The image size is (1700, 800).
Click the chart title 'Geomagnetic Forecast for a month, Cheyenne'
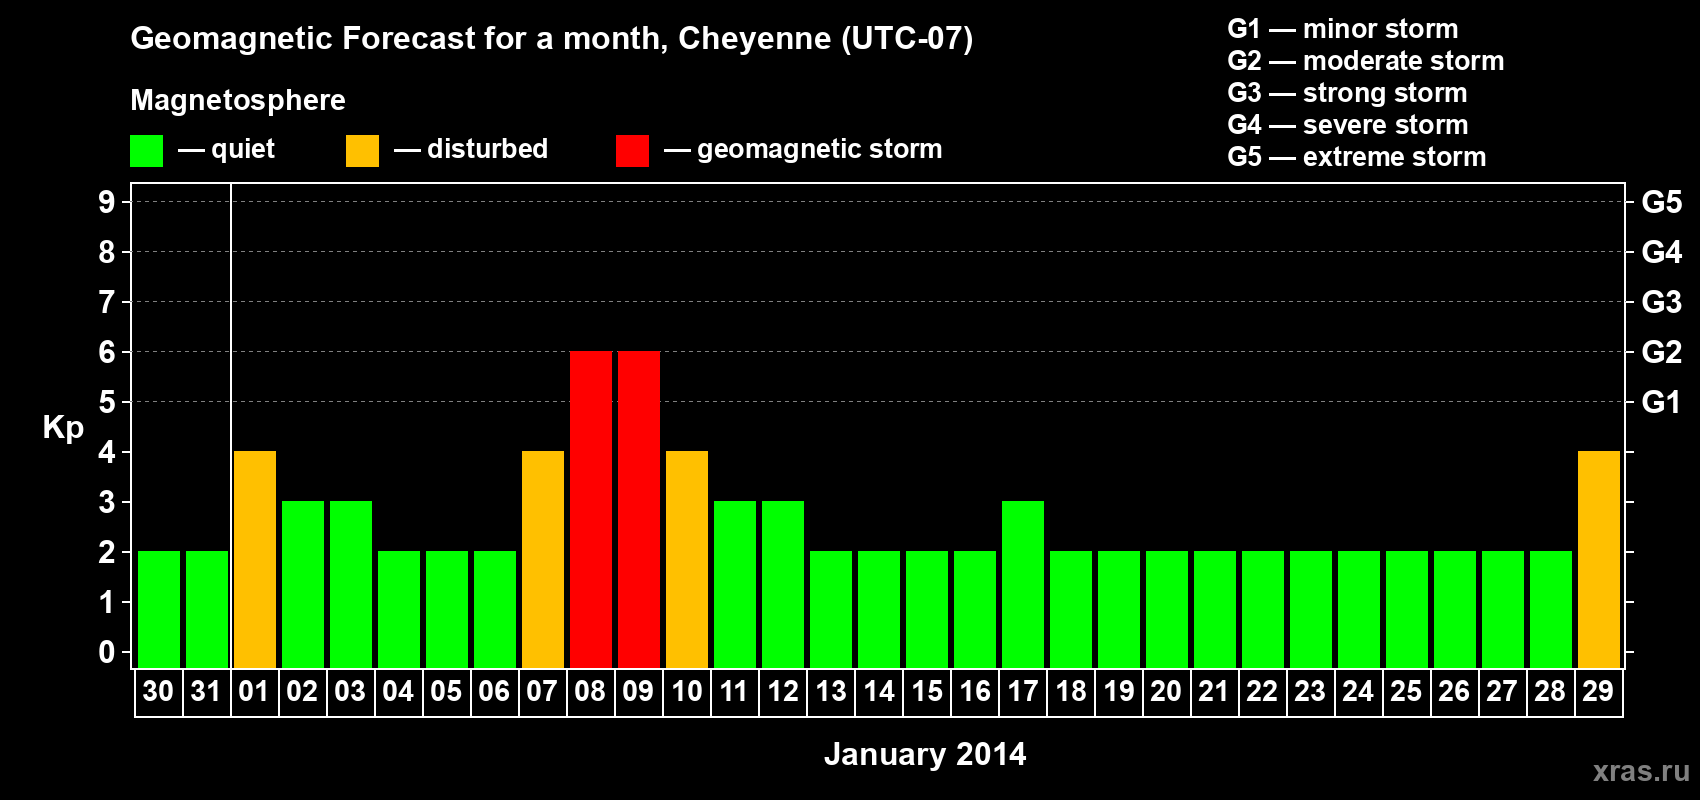click(551, 39)
